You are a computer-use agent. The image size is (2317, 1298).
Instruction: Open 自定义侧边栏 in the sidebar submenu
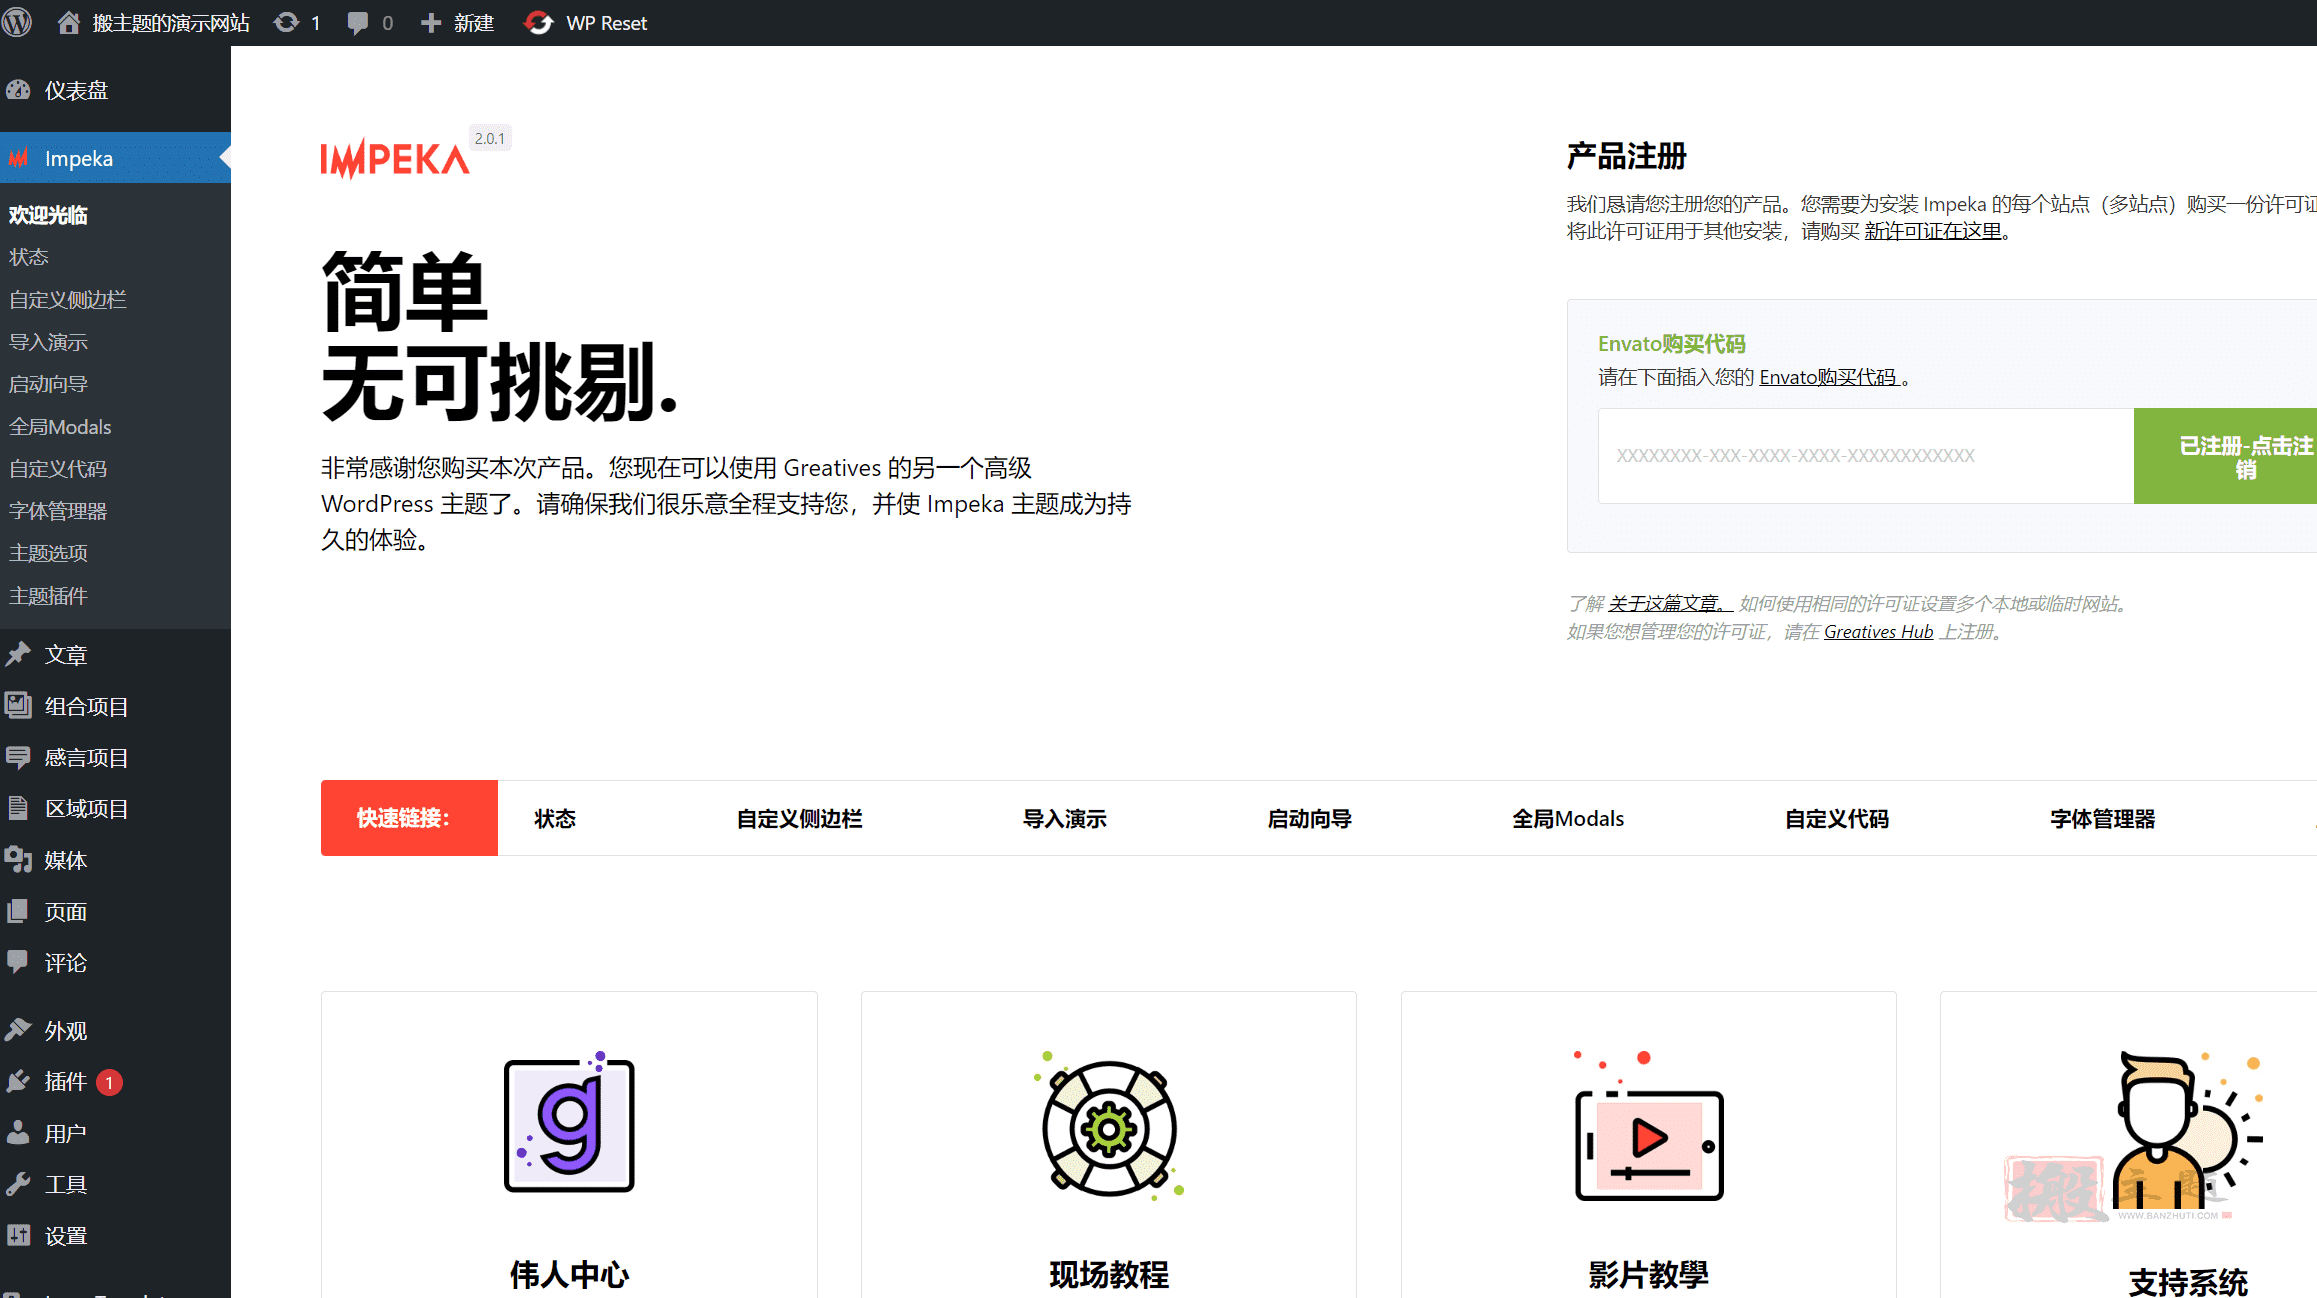(68, 299)
